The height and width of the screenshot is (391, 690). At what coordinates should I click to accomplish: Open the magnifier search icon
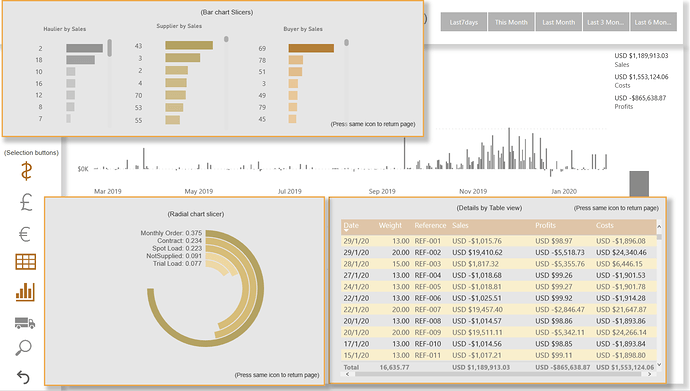[23, 348]
